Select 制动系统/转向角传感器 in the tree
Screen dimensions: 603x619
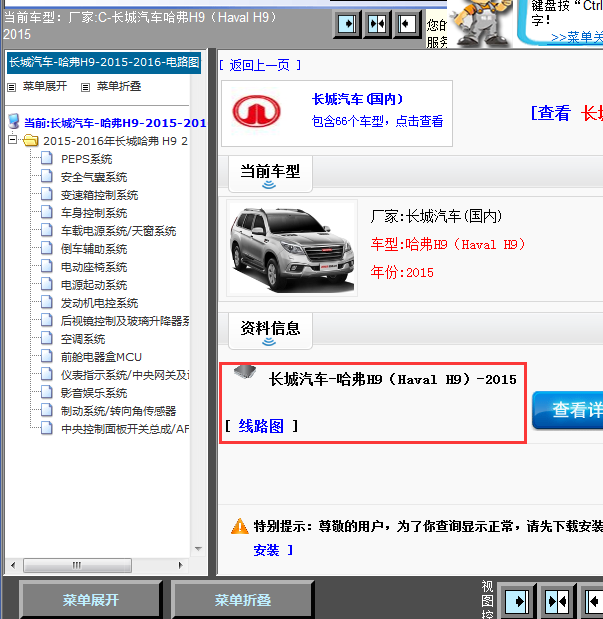coord(118,411)
